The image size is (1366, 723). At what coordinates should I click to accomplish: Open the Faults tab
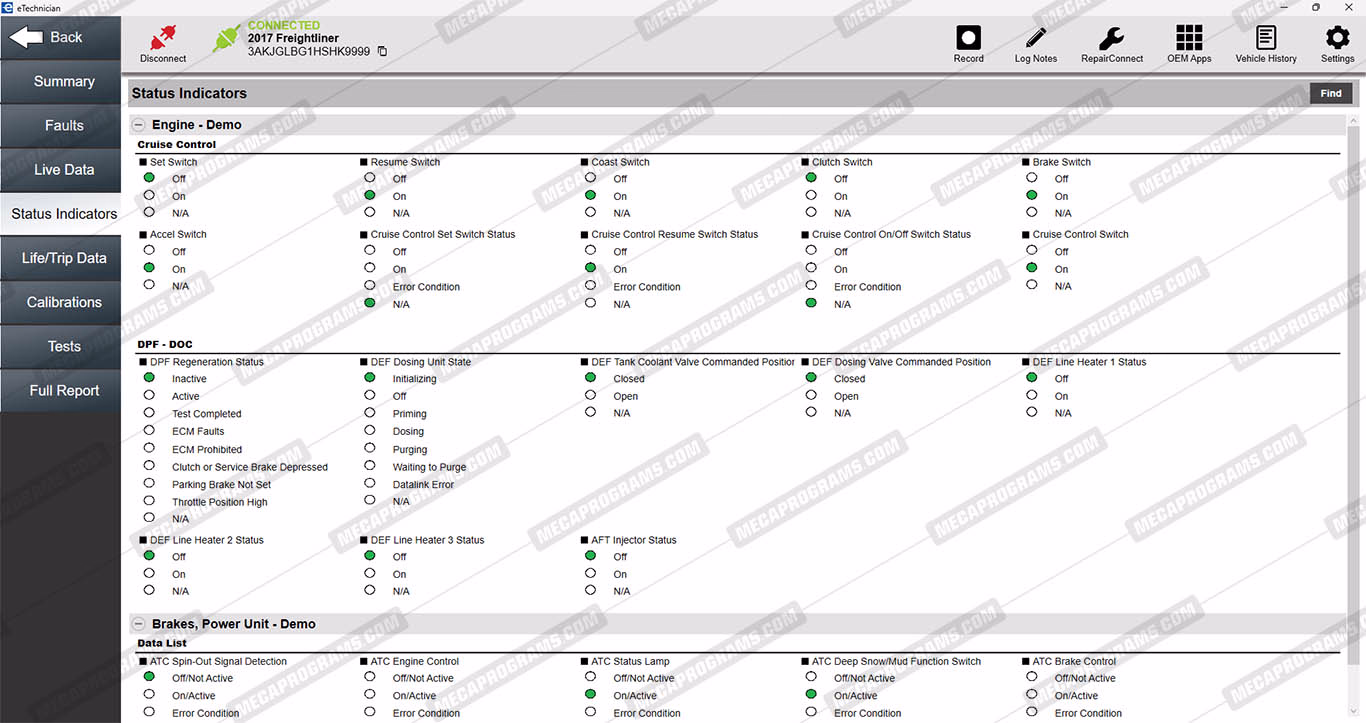click(x=63, y=126)
